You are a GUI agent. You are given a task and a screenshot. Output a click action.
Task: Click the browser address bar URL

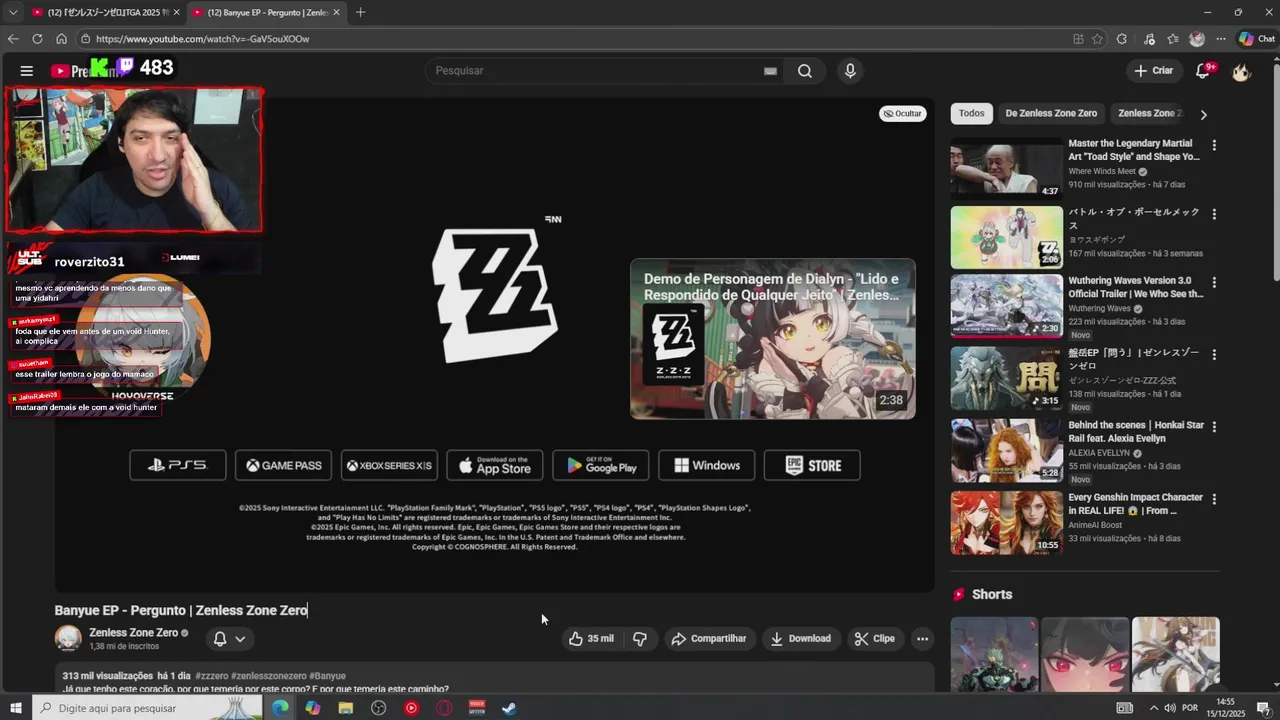(202, 39)
